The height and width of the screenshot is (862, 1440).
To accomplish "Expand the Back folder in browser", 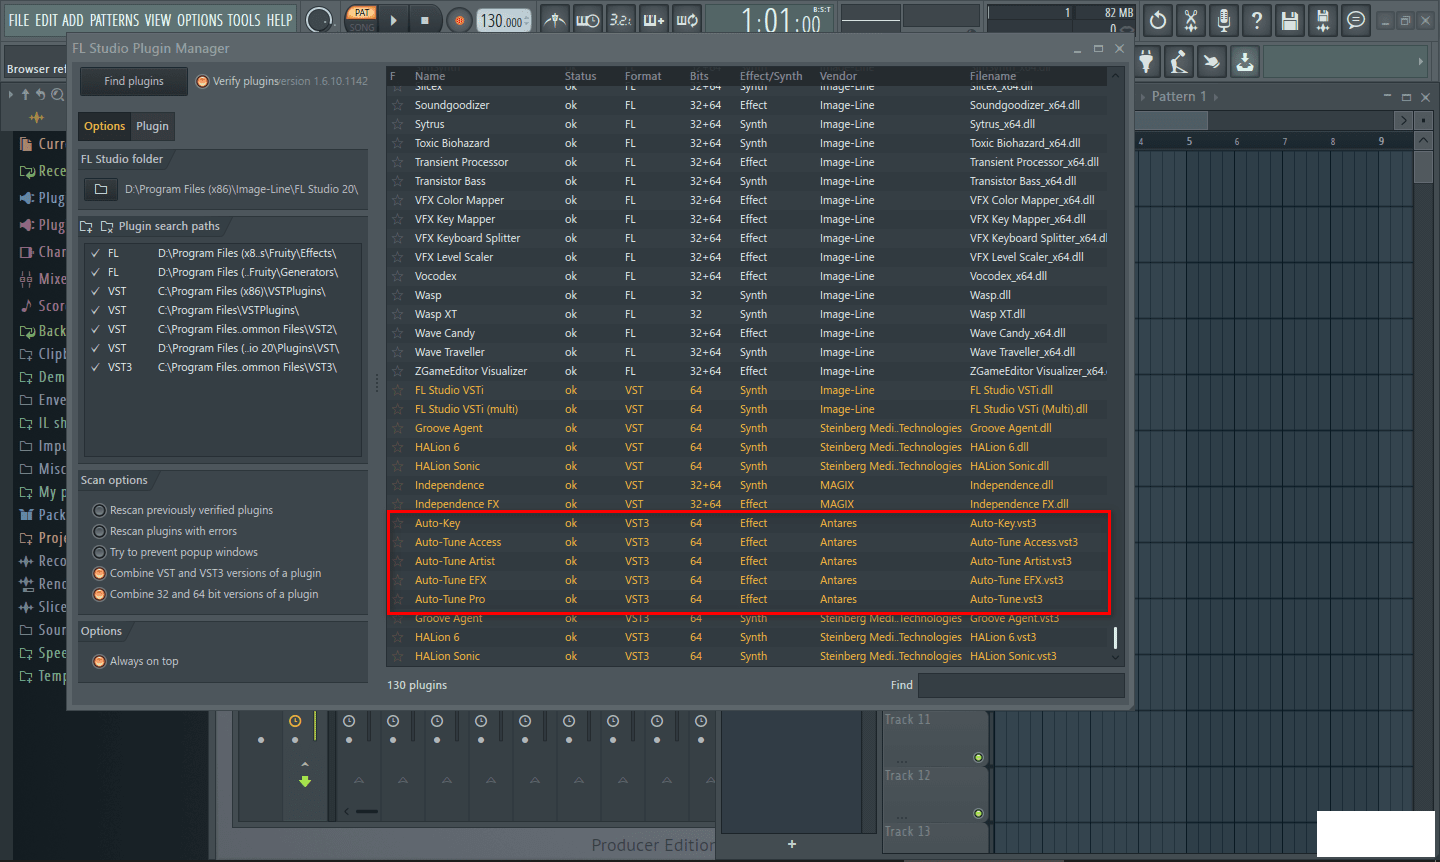I will coord(41,331).
